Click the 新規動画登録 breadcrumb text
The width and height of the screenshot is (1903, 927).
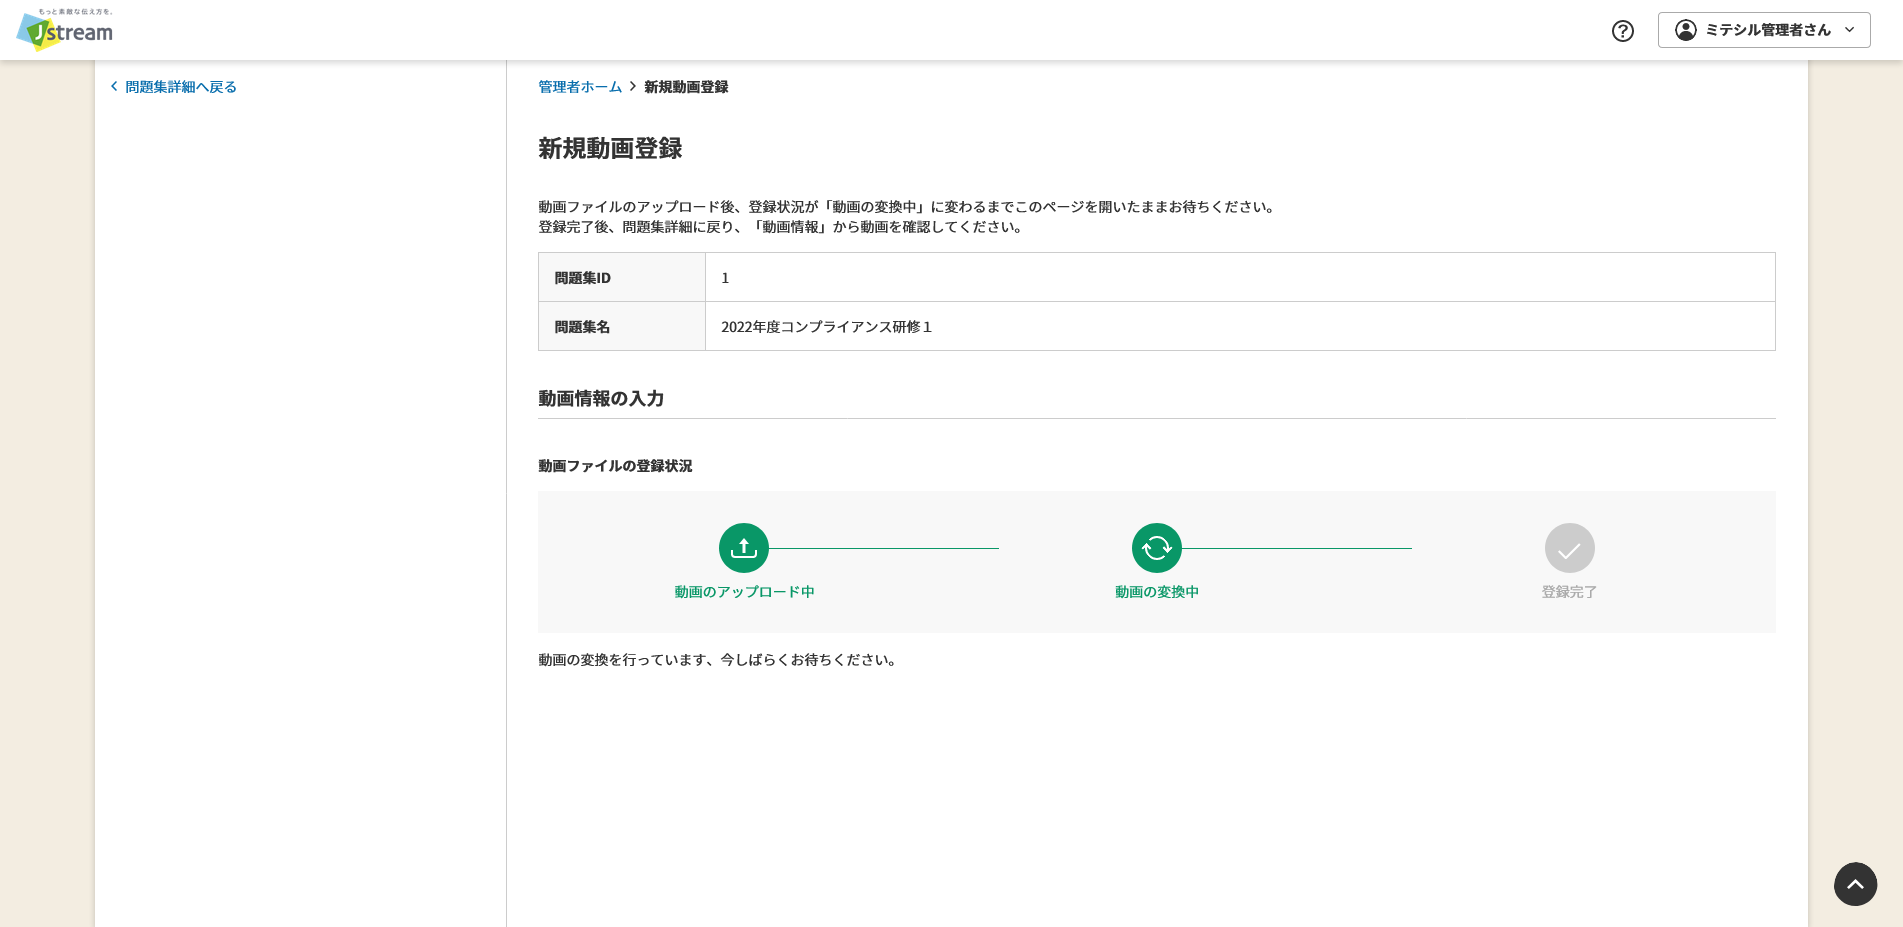(x=686, y=87)
